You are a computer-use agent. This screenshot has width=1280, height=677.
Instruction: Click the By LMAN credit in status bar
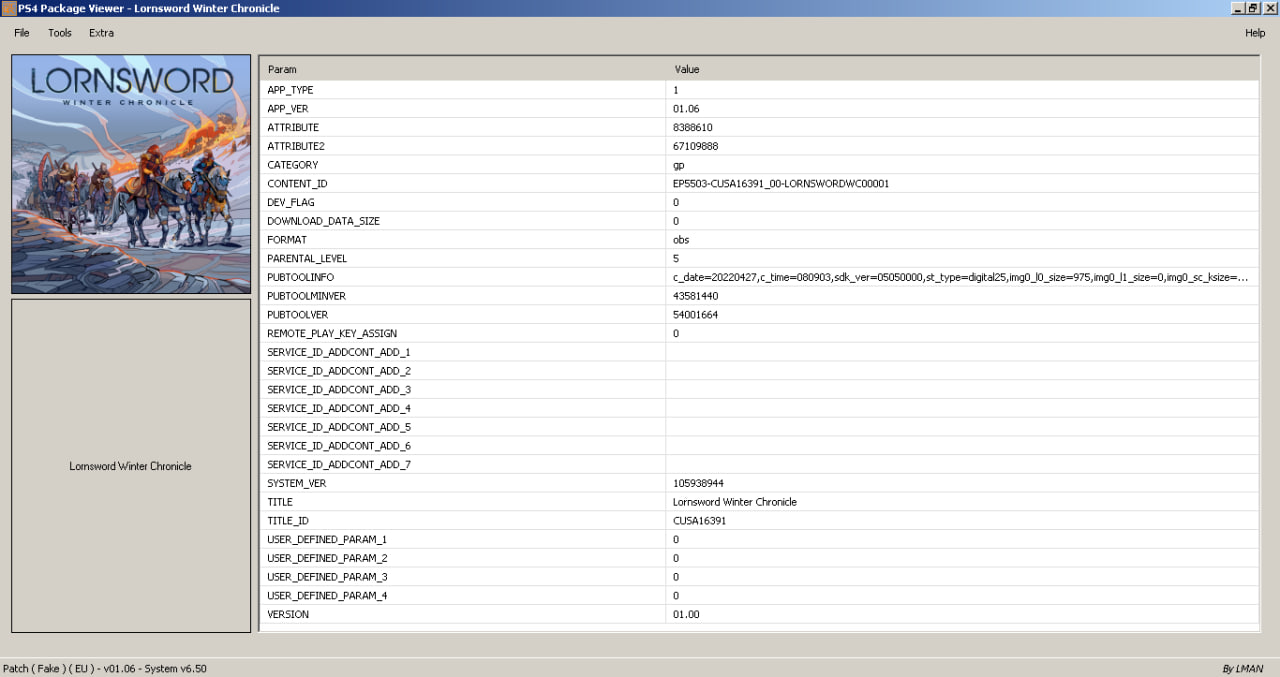tap(1242, 668)
